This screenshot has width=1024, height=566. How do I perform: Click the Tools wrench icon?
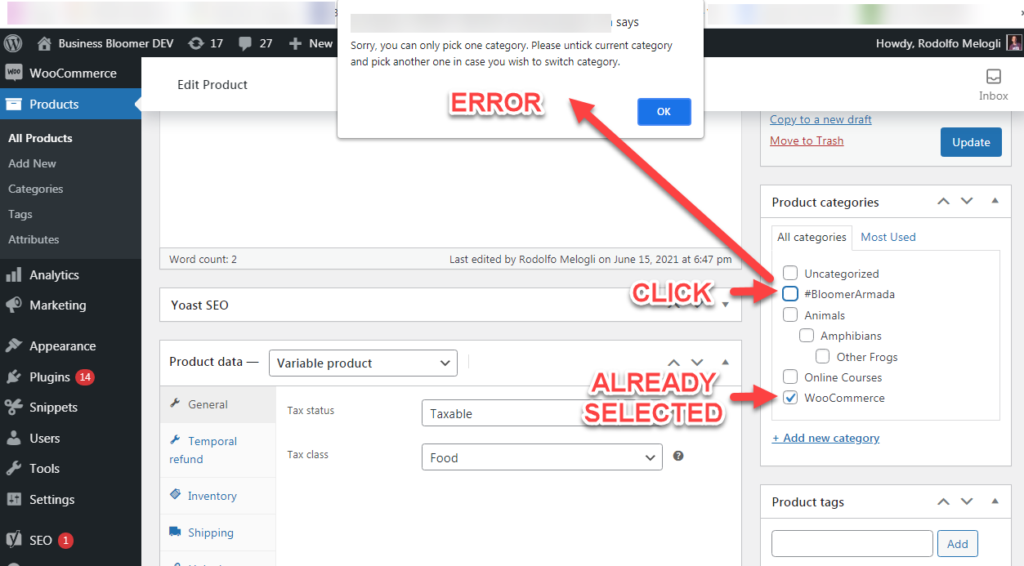tap(14, 468)
